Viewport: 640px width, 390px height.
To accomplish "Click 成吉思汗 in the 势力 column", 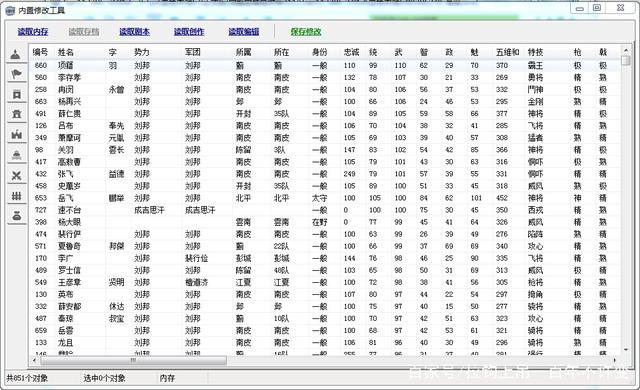I will (x=149, y=210).
